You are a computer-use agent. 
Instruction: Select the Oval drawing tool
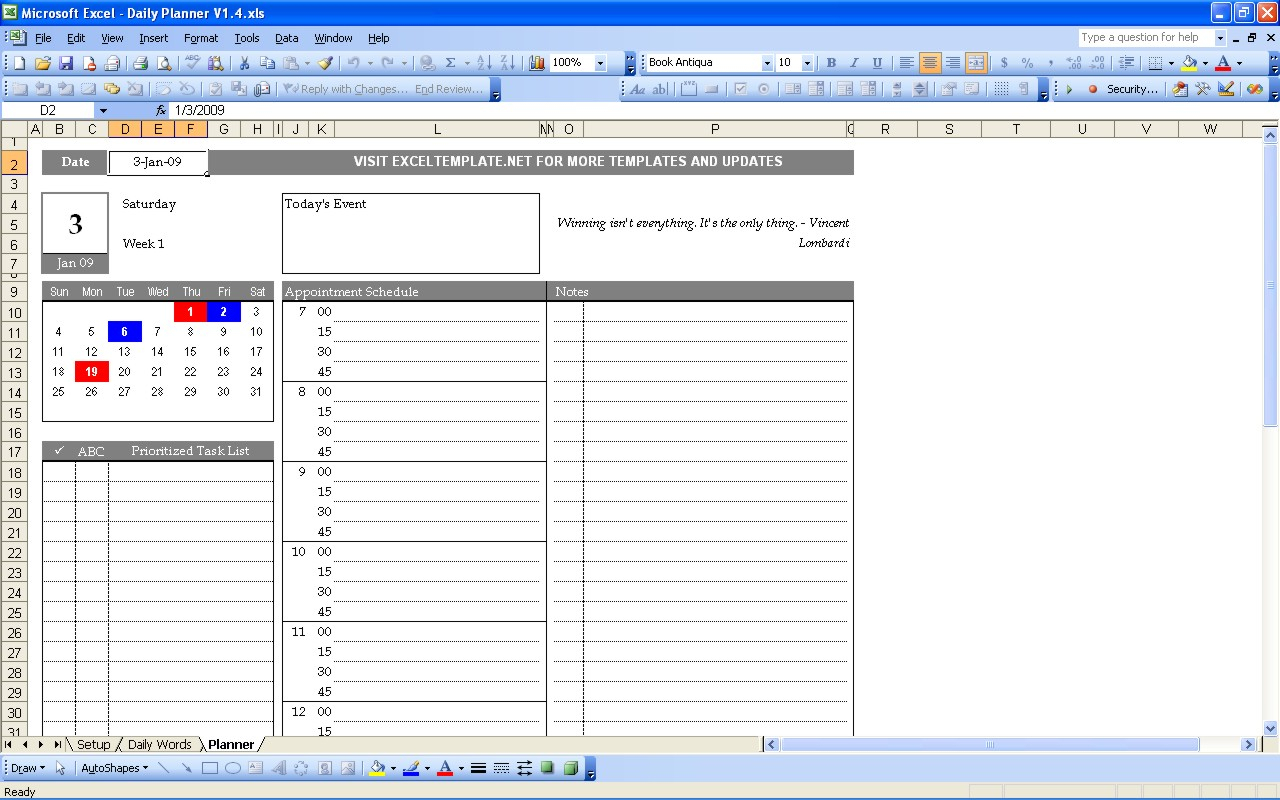[233, 768]
